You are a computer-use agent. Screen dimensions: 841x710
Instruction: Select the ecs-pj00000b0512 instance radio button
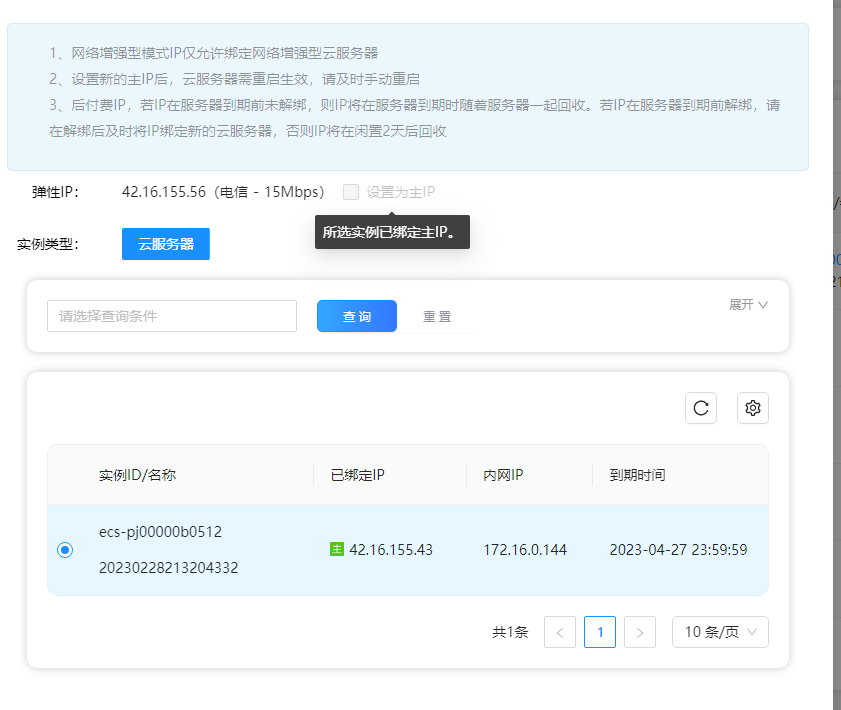(x=65, y=550)
